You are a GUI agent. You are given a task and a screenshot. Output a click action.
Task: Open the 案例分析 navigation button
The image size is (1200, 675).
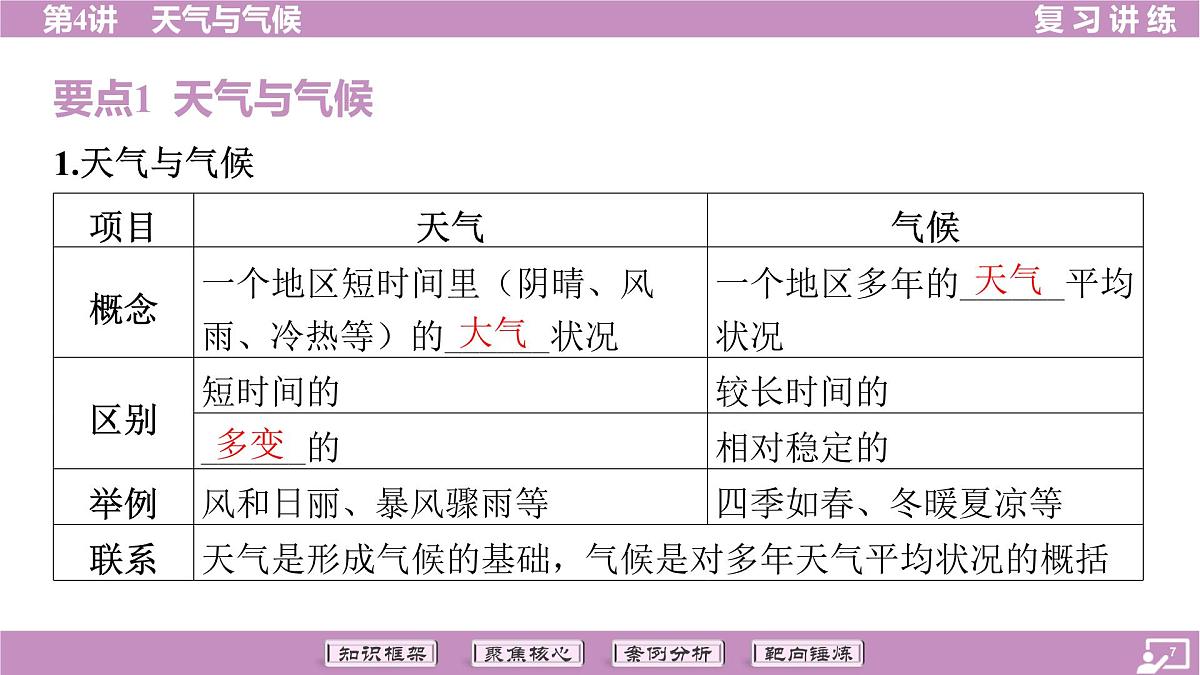pos(667,654)
